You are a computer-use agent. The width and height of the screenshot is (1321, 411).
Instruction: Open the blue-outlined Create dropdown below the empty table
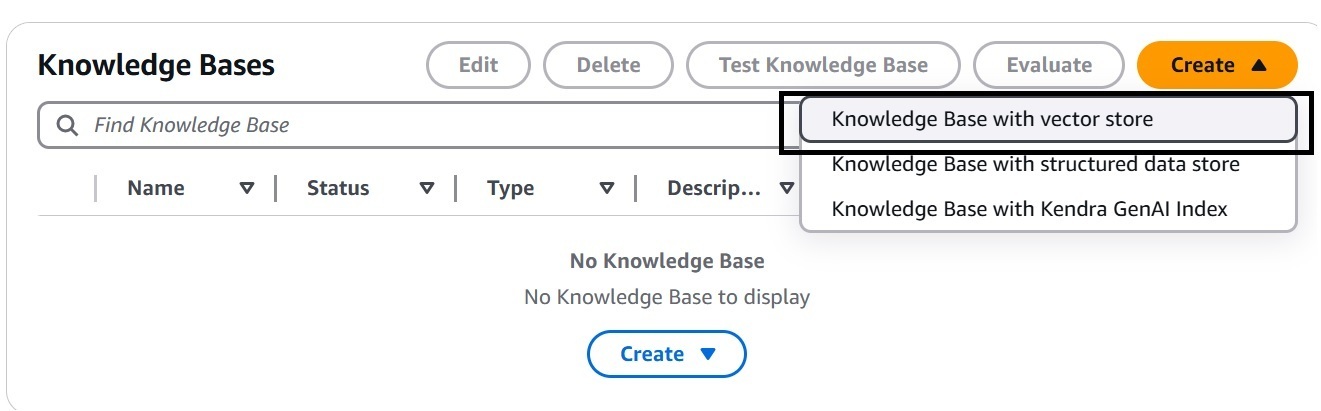667,354
